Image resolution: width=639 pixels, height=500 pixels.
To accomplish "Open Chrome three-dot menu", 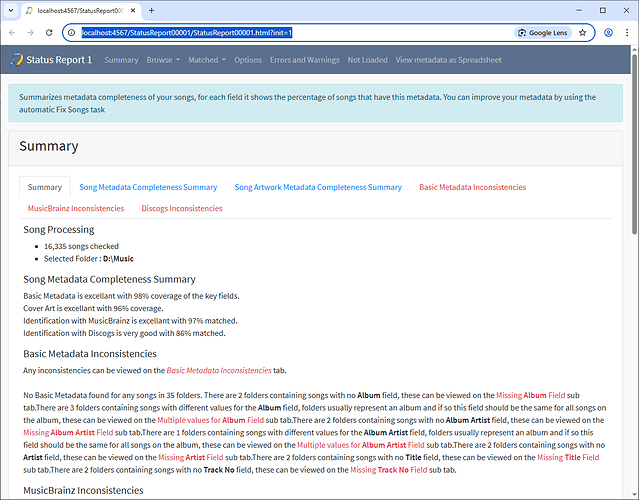I will coord(627,33).
